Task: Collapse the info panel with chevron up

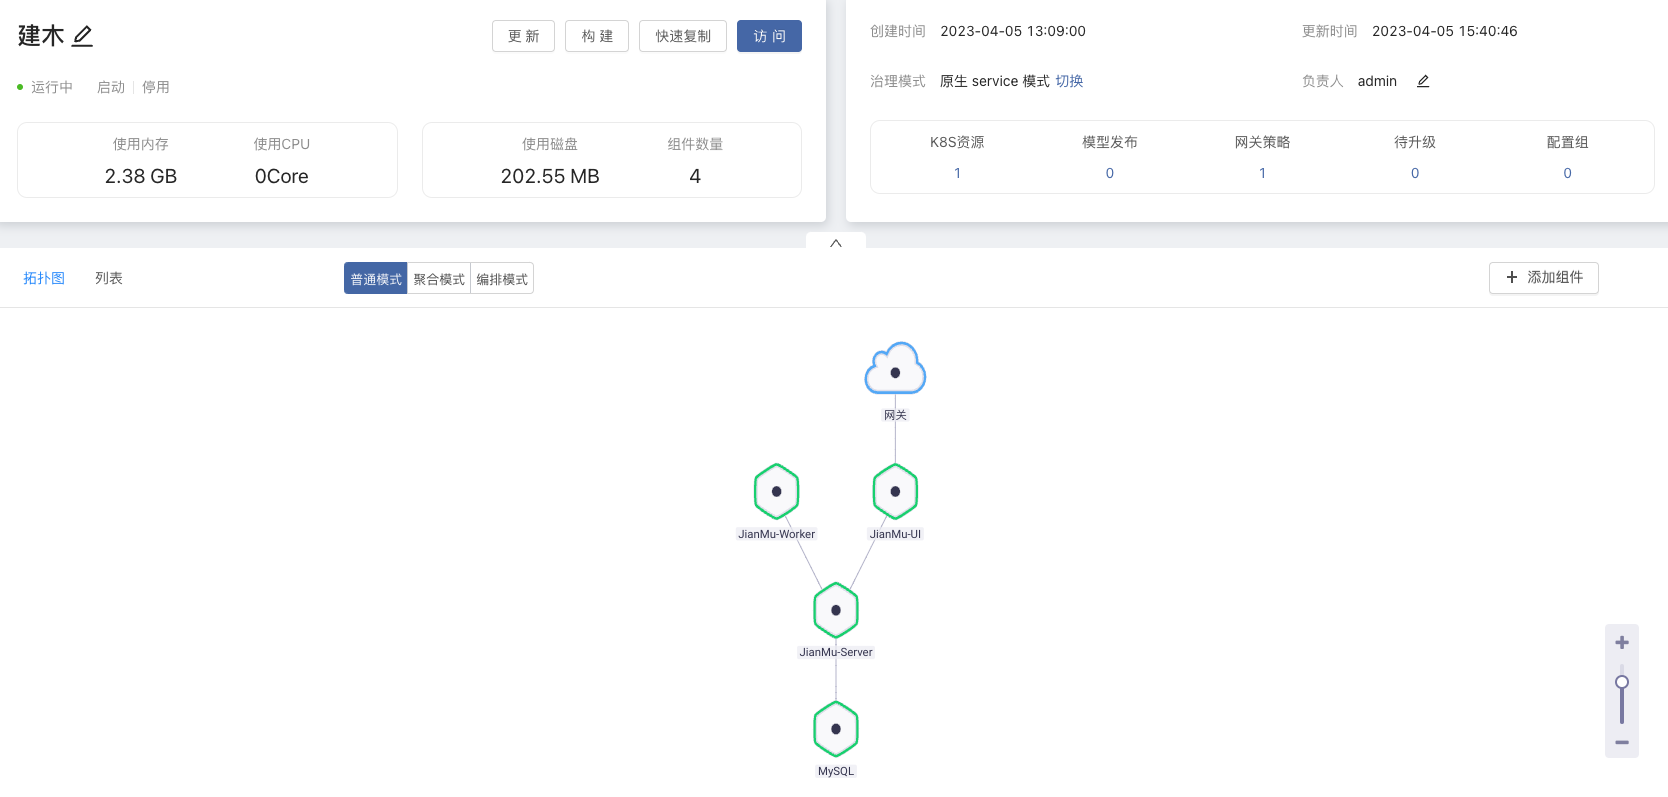Action: 836,242
